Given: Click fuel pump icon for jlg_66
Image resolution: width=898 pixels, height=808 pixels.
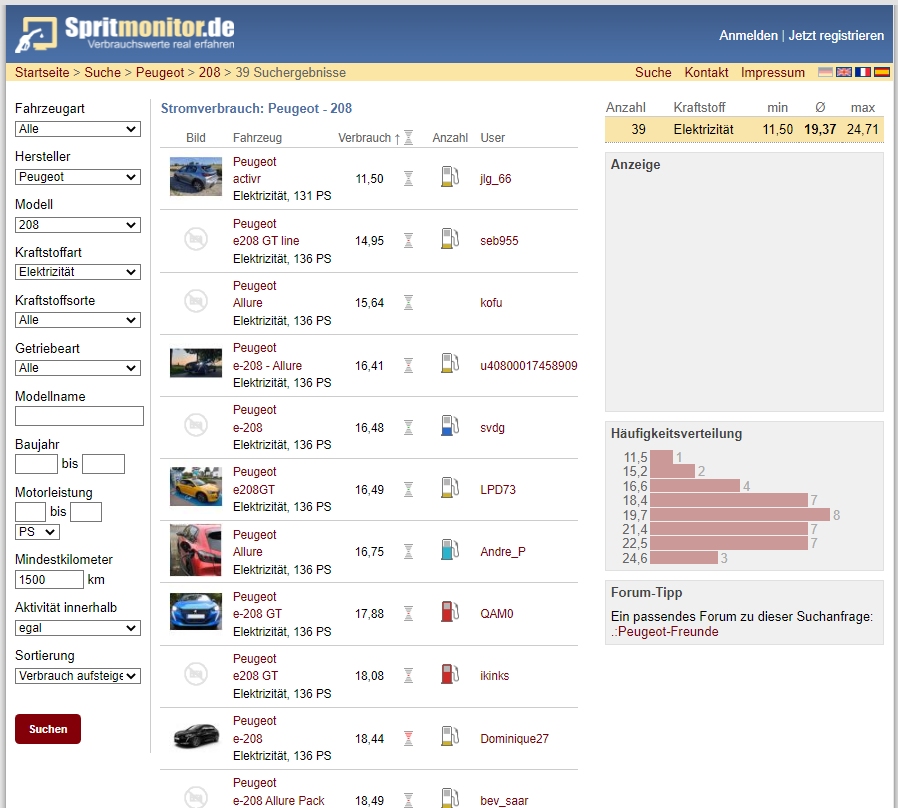Looking at the screenshot, I should tap(450, 177).
